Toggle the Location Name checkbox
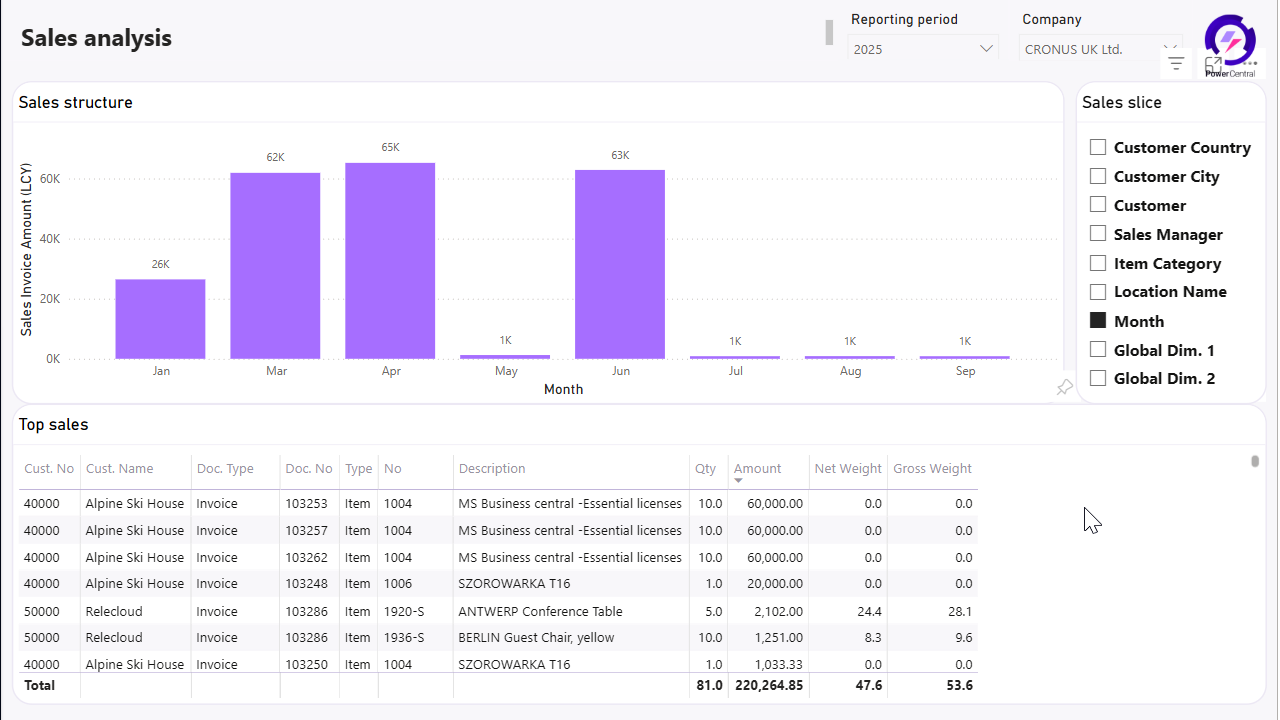 (1098, 292)
